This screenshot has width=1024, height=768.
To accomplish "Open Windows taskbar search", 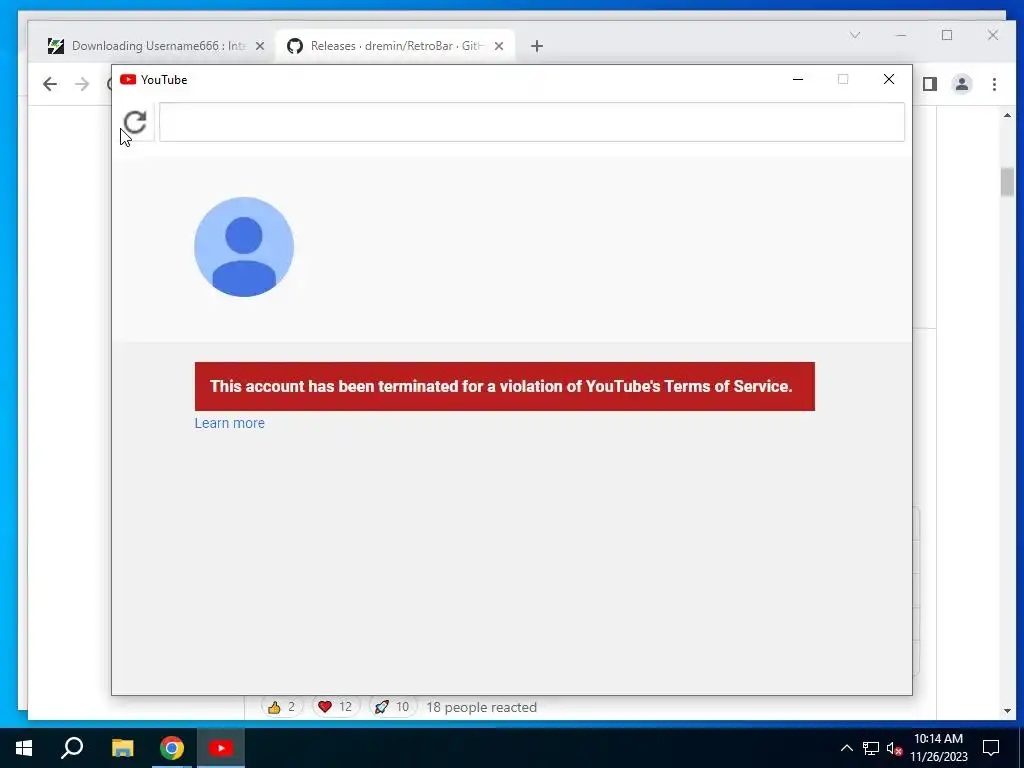I will (72, 748).
